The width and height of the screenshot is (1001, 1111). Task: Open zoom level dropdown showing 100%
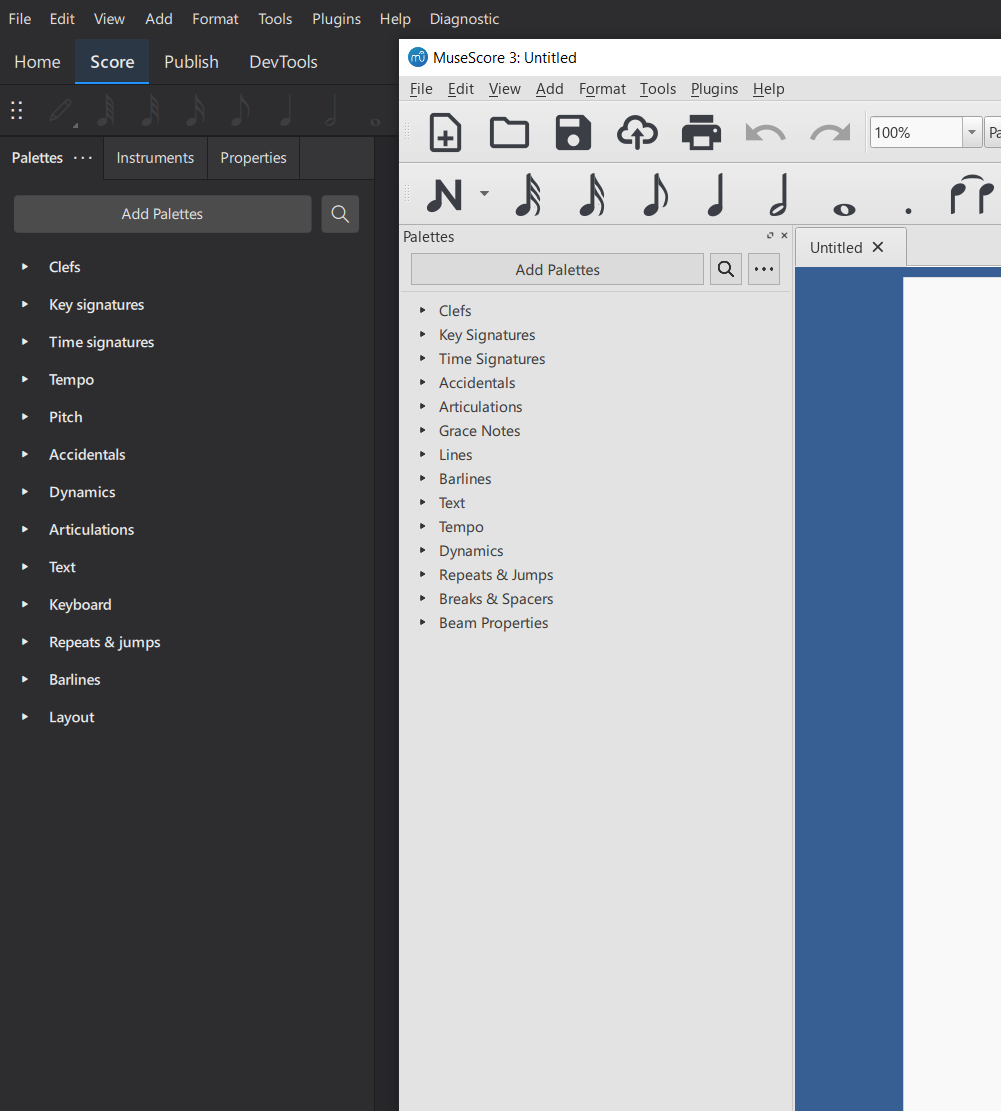coord(972,132)
